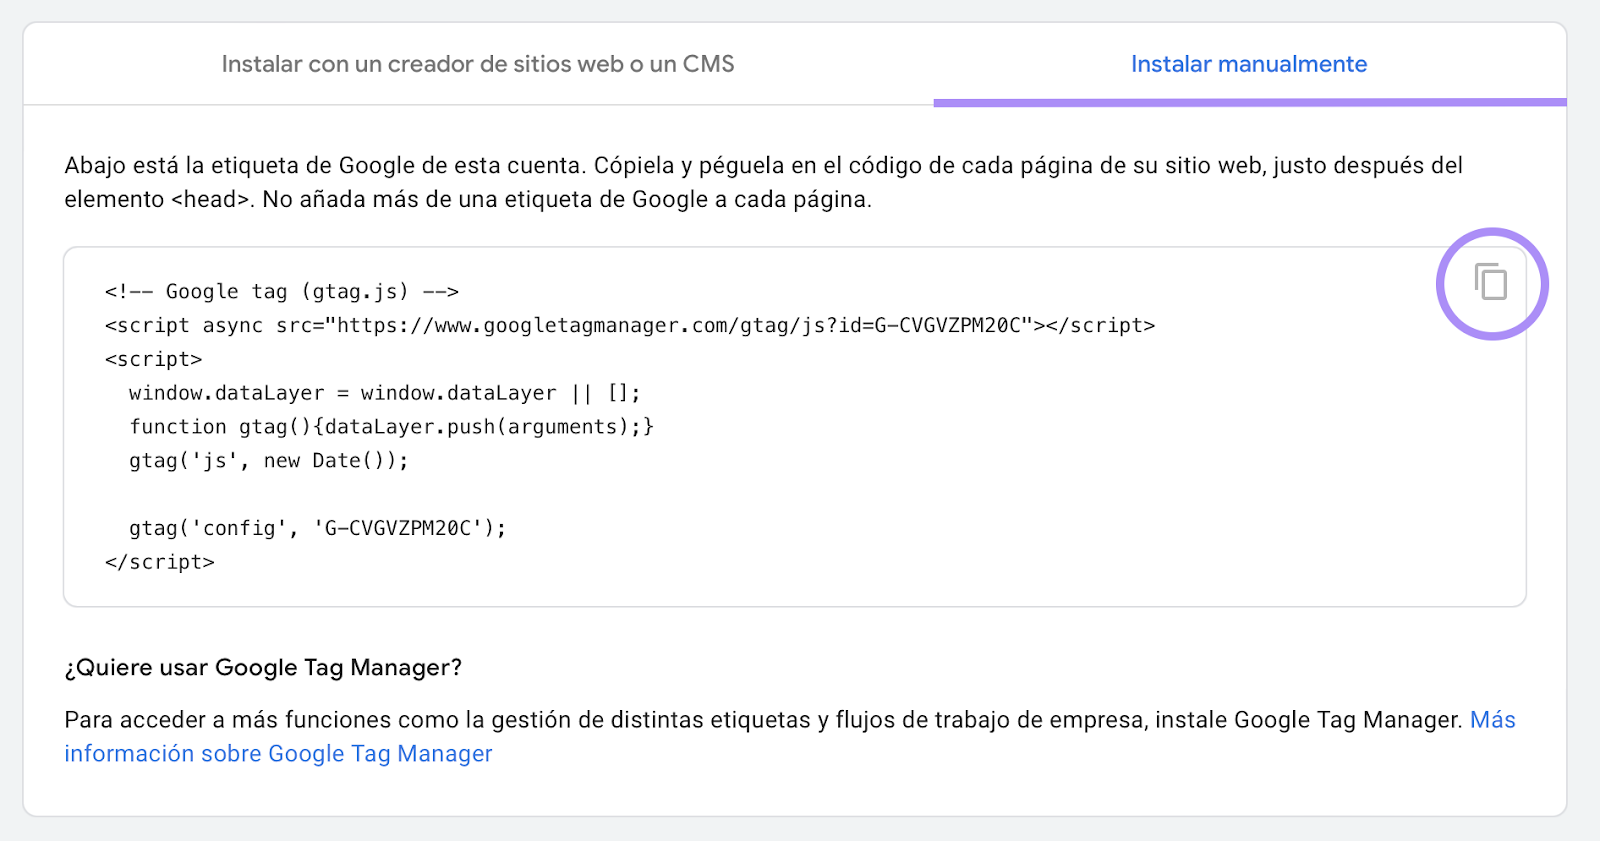This screenshot has height=841, width=1600.
Task: Click the 'Abajo está la etiqueta de Google' instruction paragraph
Action: [x=764, y=182]
